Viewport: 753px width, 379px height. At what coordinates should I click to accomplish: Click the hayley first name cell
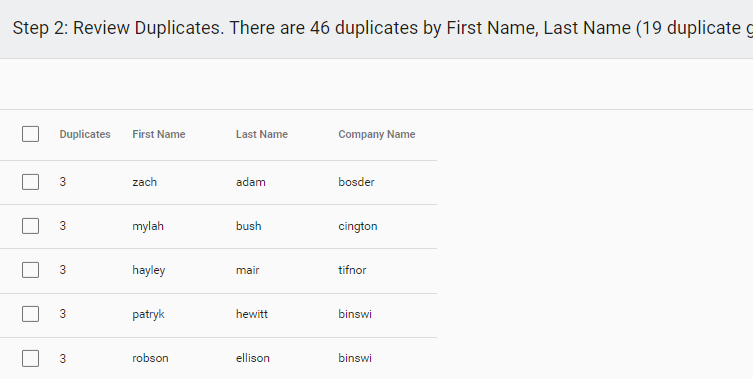tap(149, 270)
